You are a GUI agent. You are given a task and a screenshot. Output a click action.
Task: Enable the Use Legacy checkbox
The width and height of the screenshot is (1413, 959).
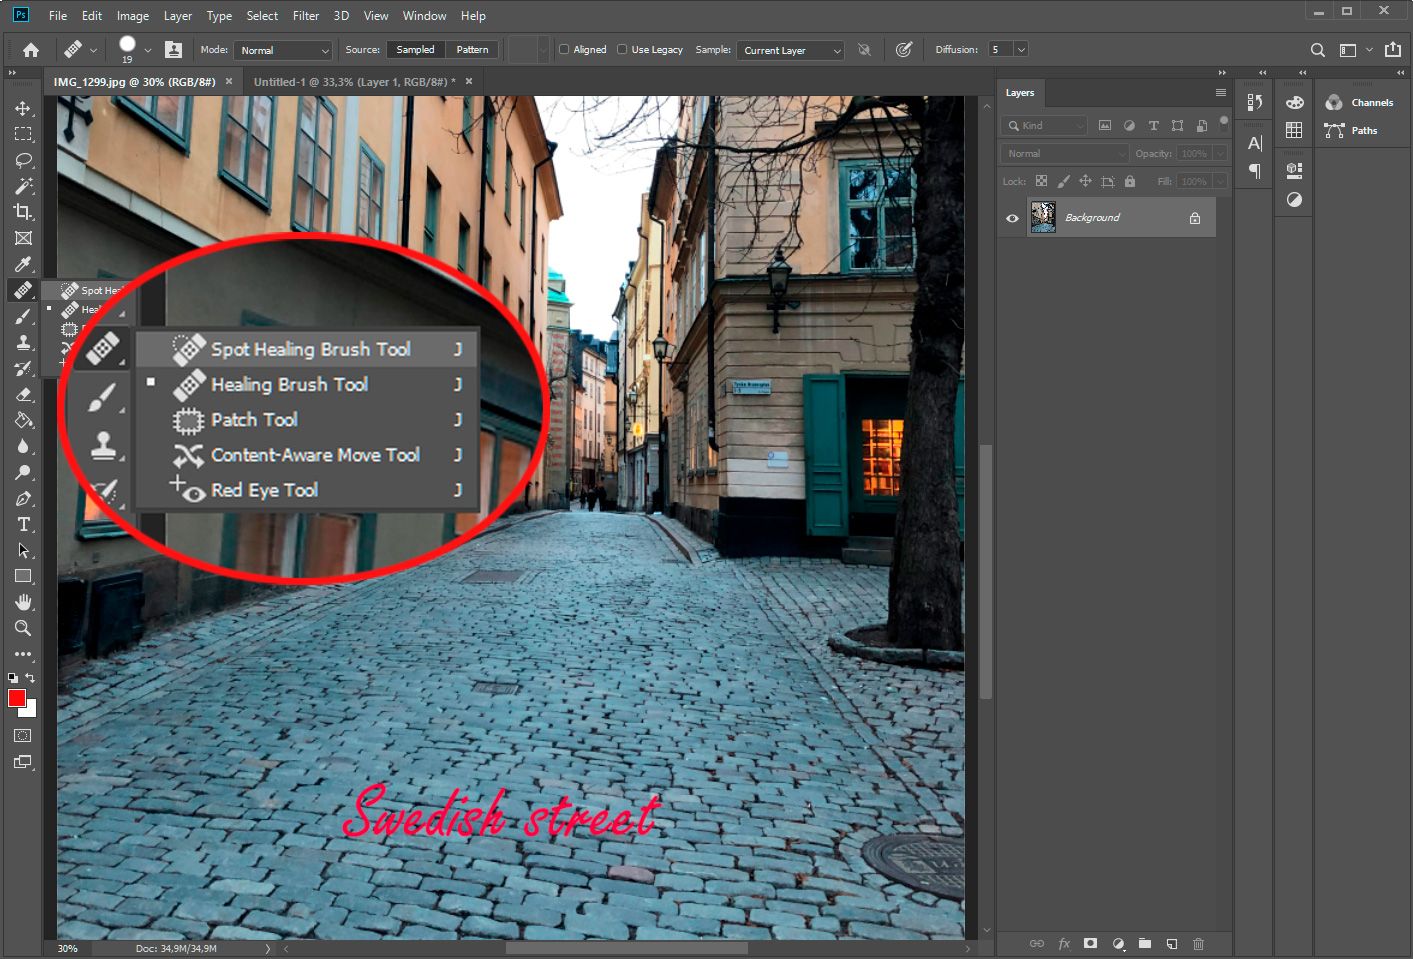pos(622,49)
